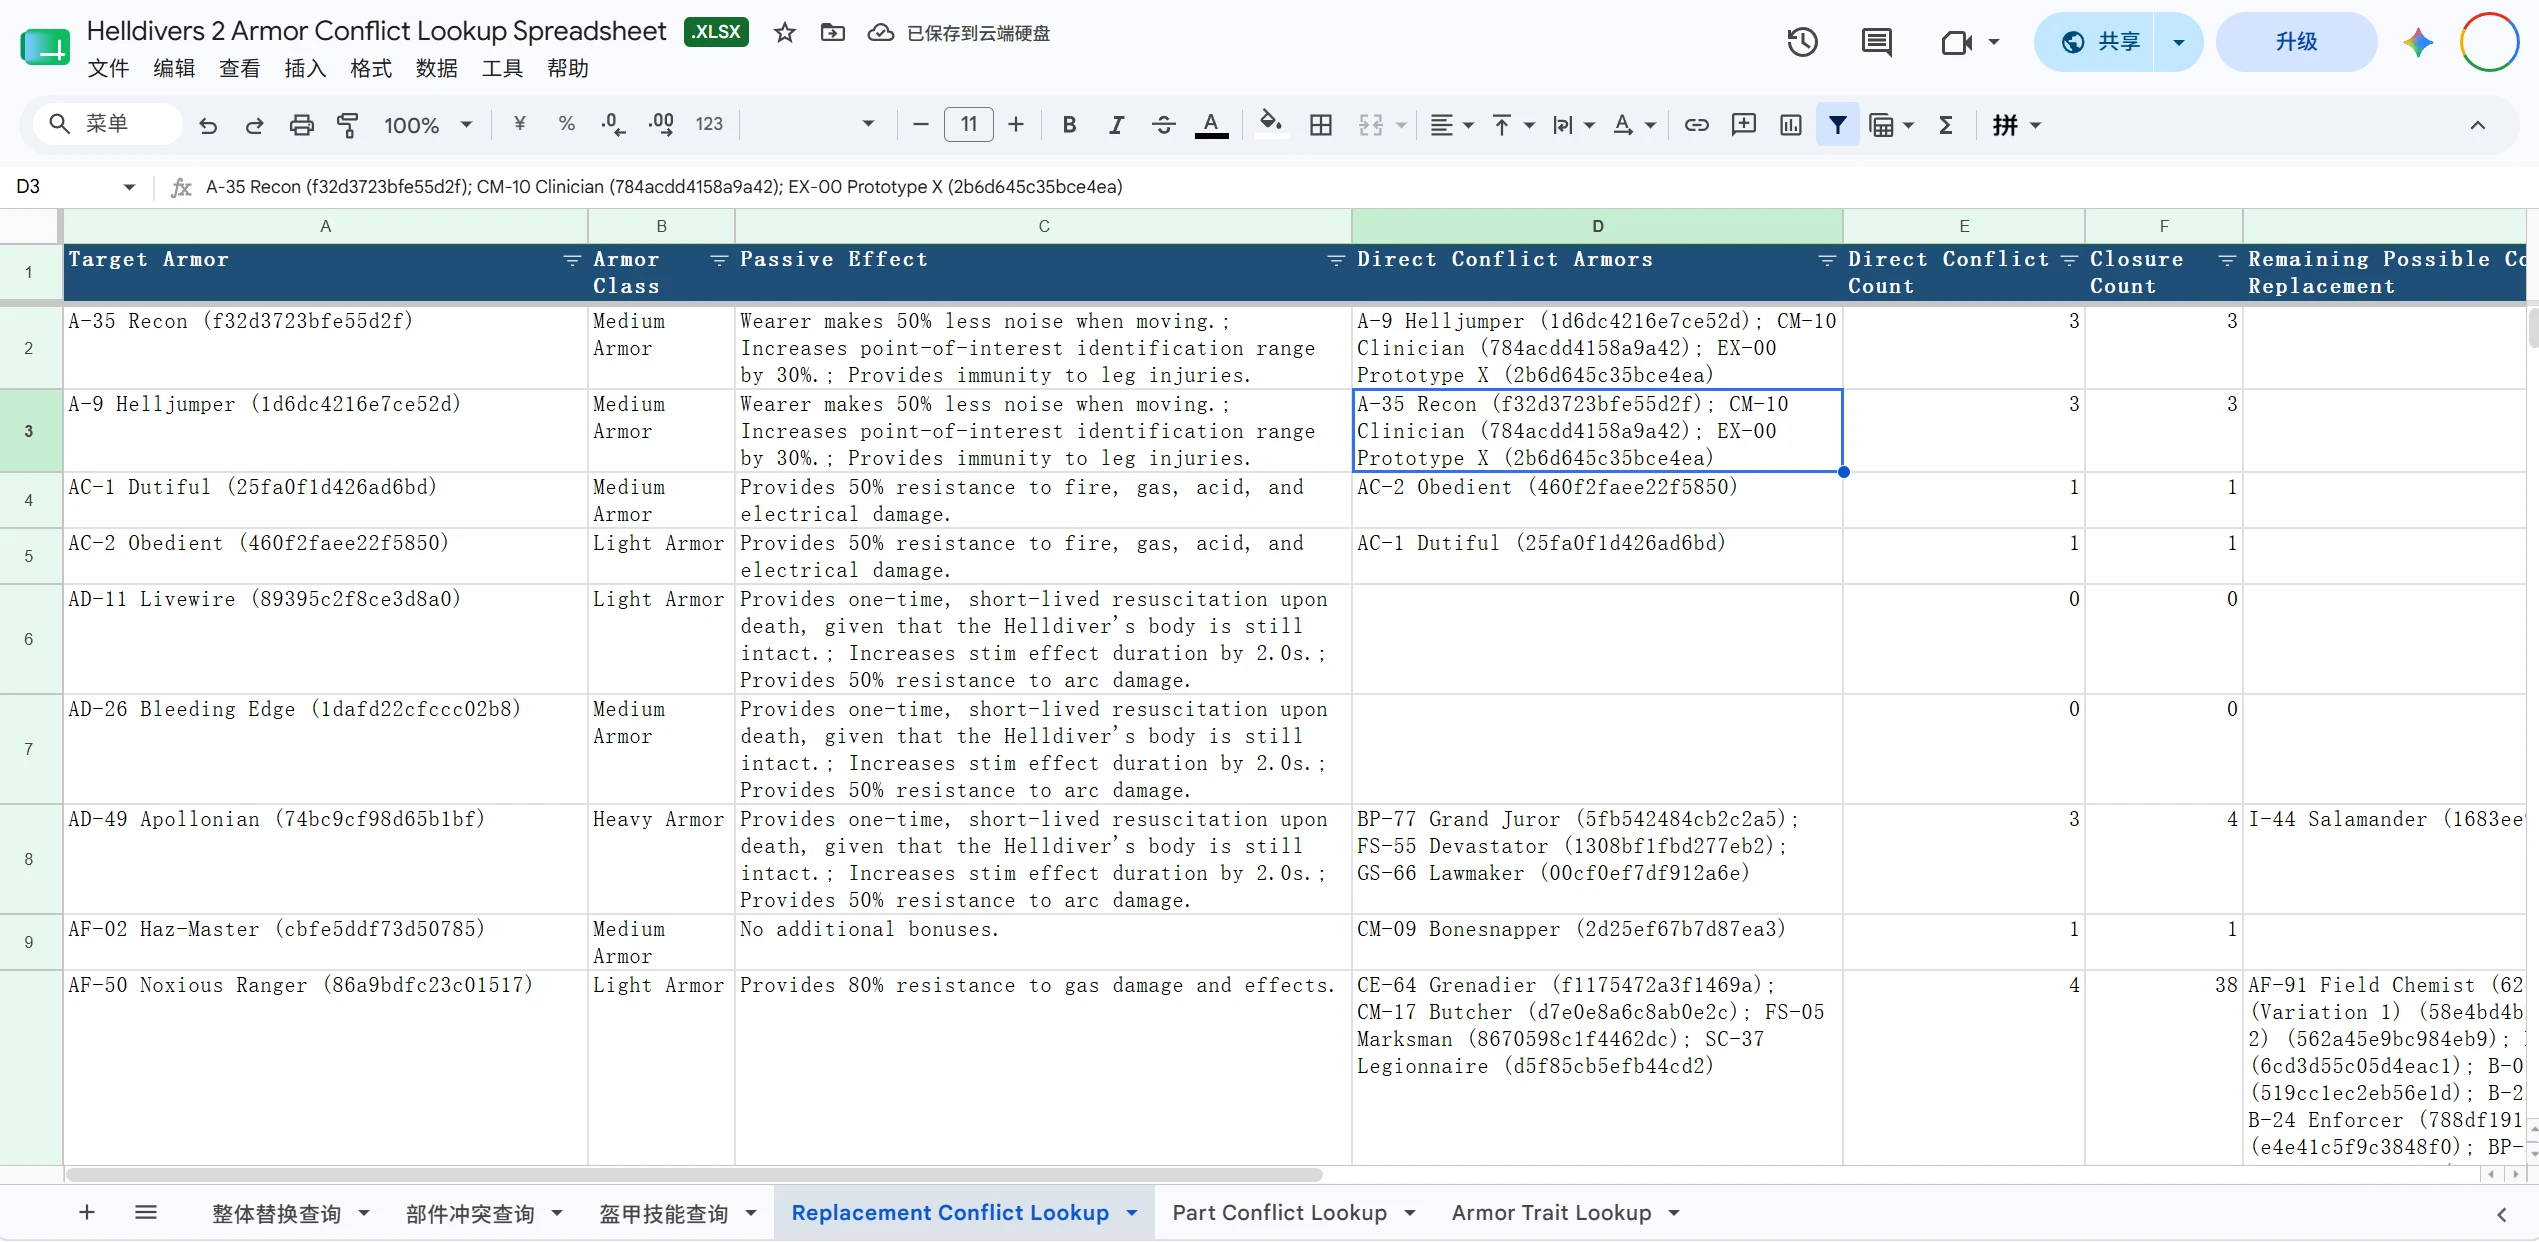Open the share options arrow

(2178, 42)
